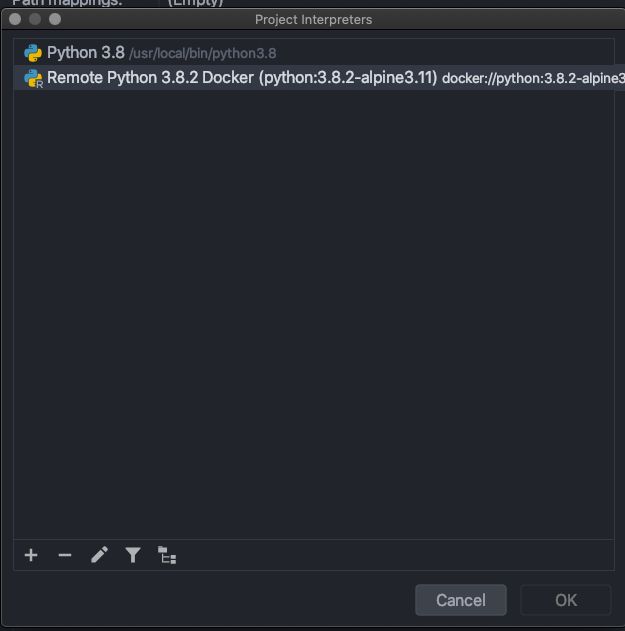Show interpreter paths tree icon
Viewport: 625px width, 631px height.
pyautogui.click(x=167, y=555)
